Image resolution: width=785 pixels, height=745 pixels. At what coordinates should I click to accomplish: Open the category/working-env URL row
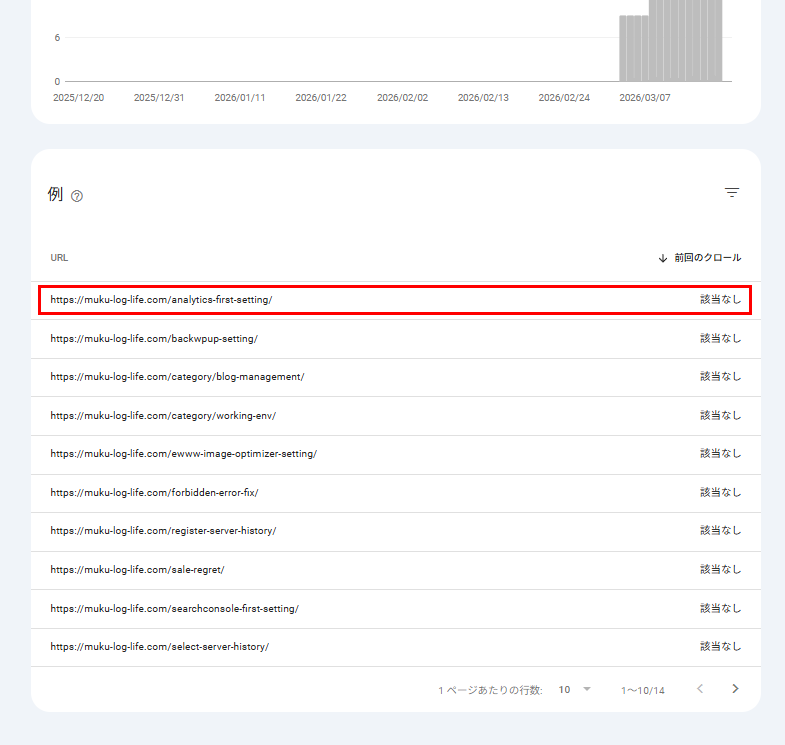[163, 415]
